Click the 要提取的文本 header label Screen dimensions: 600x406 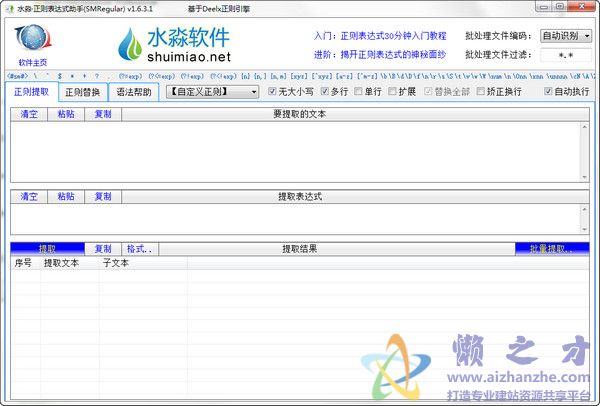(300, 114)
